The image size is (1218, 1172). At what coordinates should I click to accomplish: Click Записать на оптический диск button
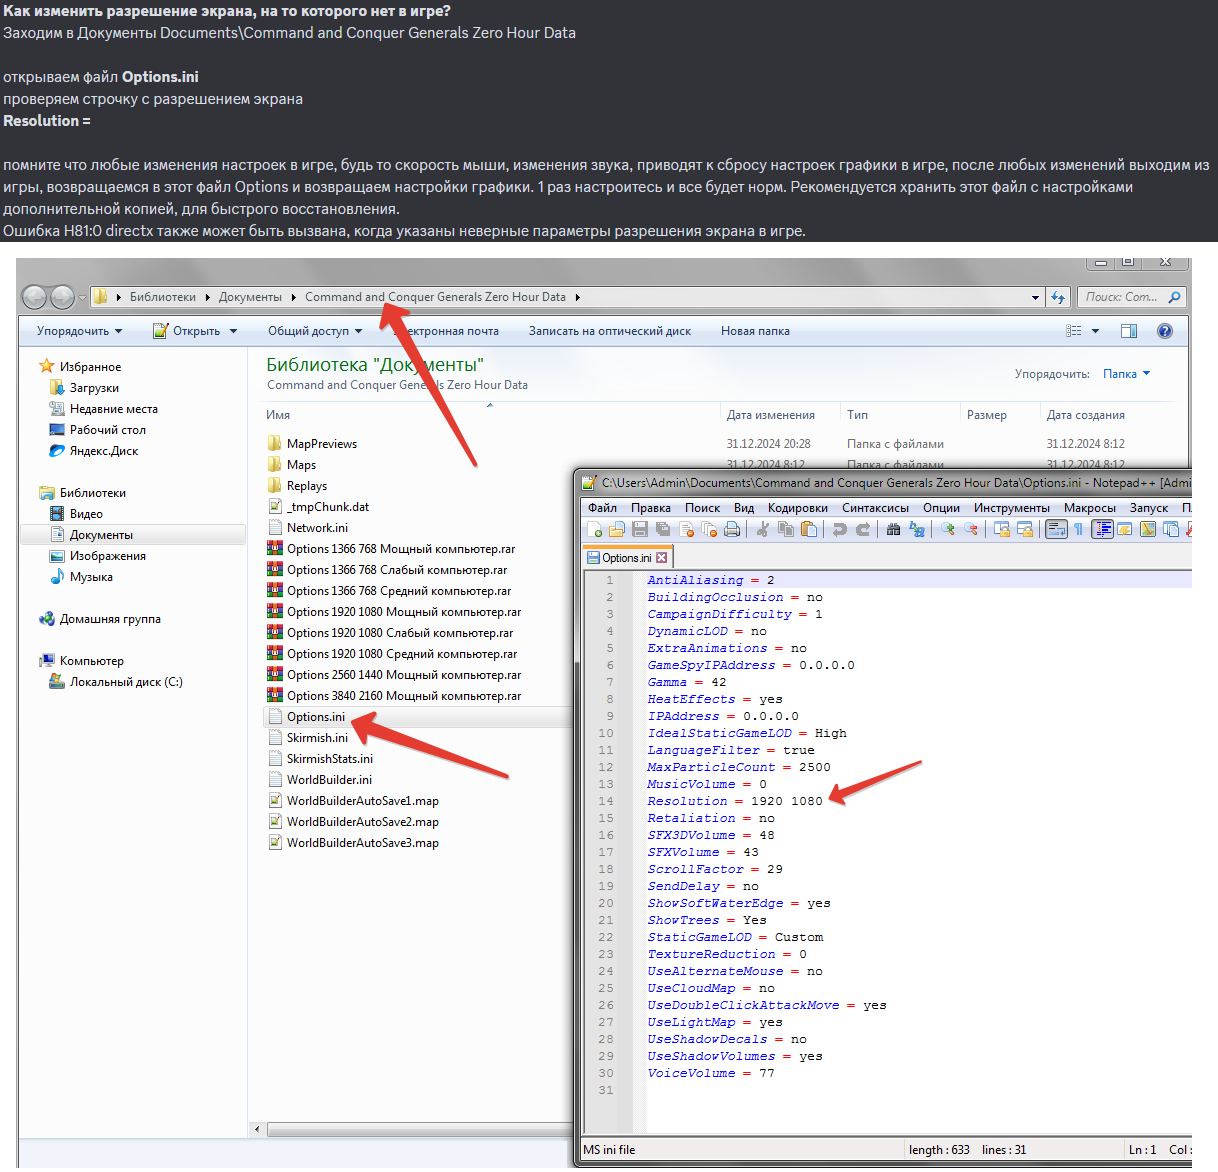click(x=610, y=331)
